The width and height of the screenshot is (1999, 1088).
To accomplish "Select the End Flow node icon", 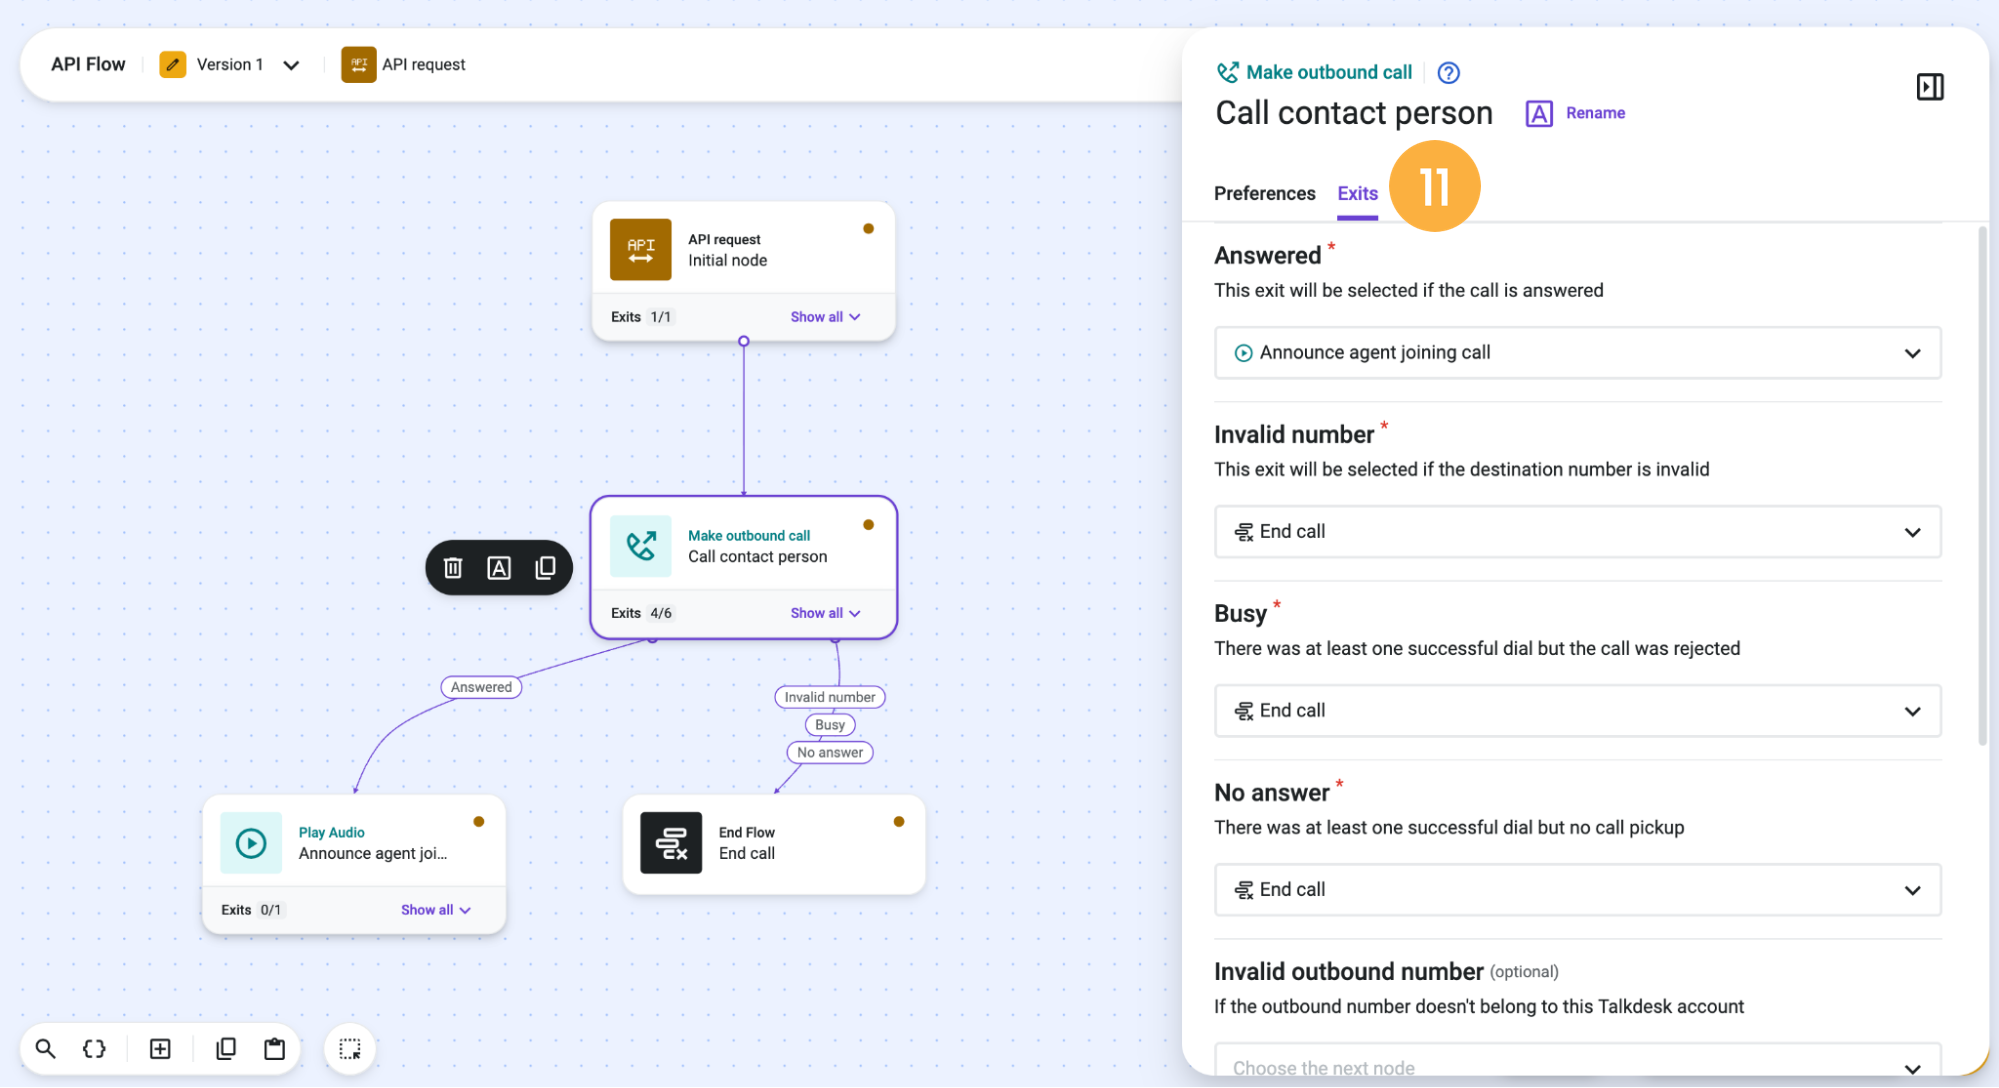I will 670,843.
